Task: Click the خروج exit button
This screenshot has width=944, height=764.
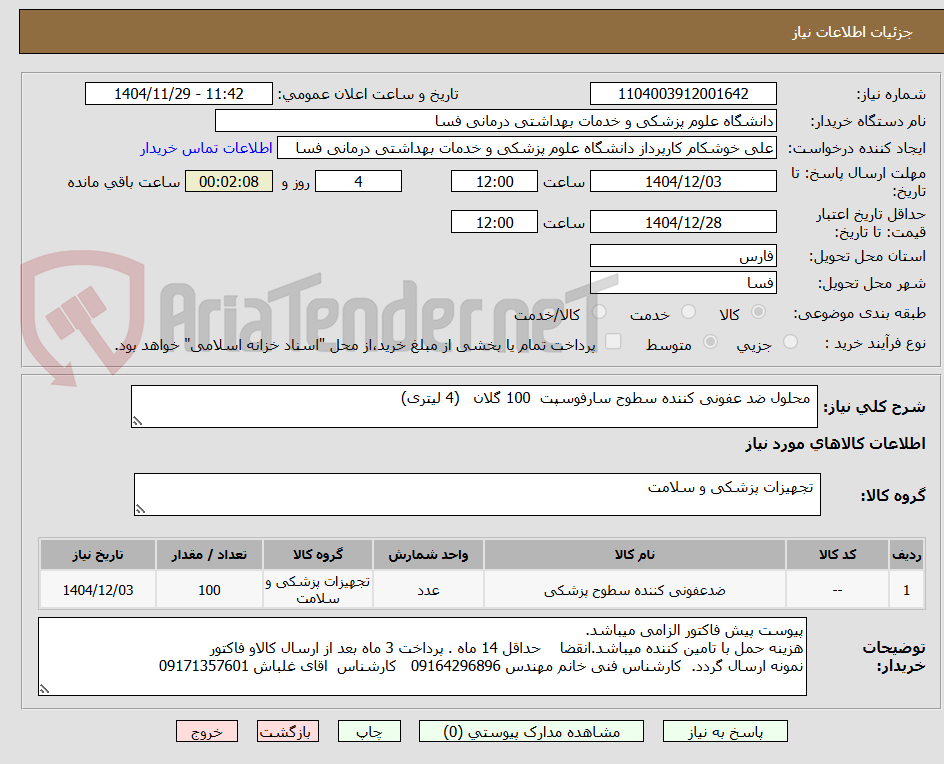Action: (207, 731)
